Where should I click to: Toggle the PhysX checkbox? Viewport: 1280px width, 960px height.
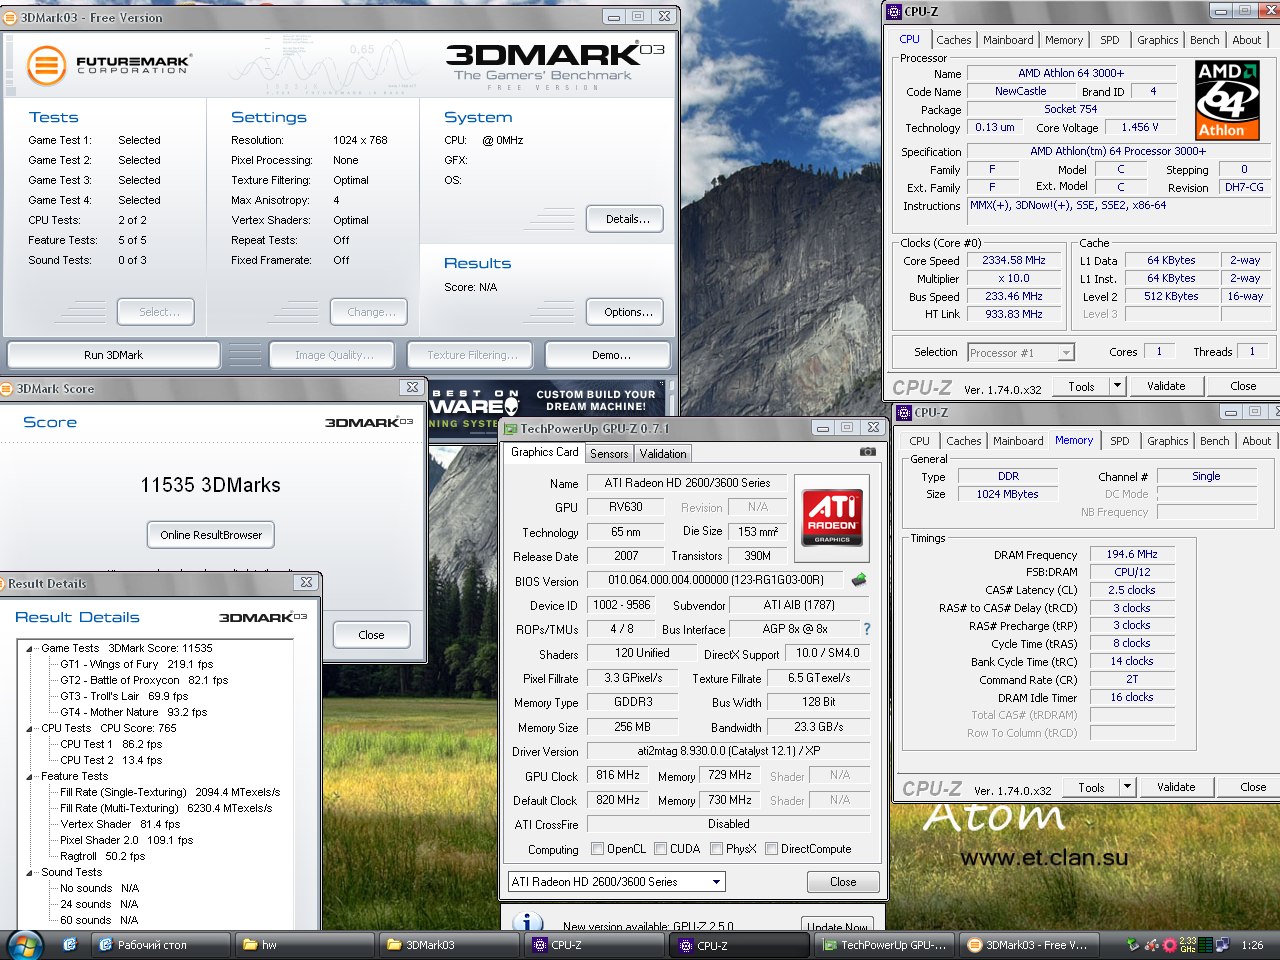tap(716, 849)
